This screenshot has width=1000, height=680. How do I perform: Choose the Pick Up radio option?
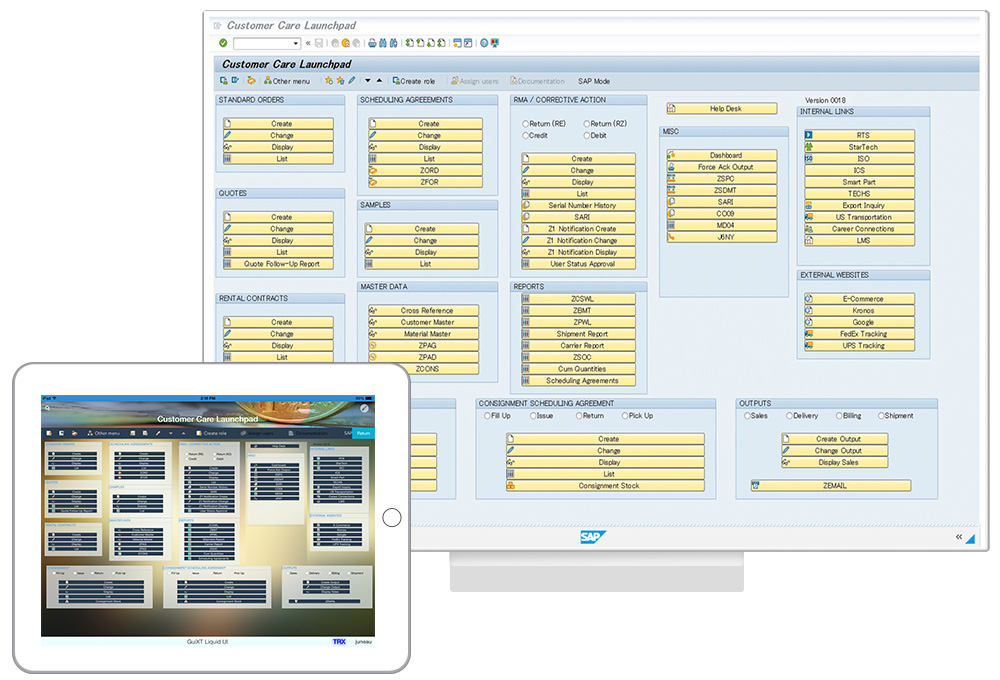point(622,416)
